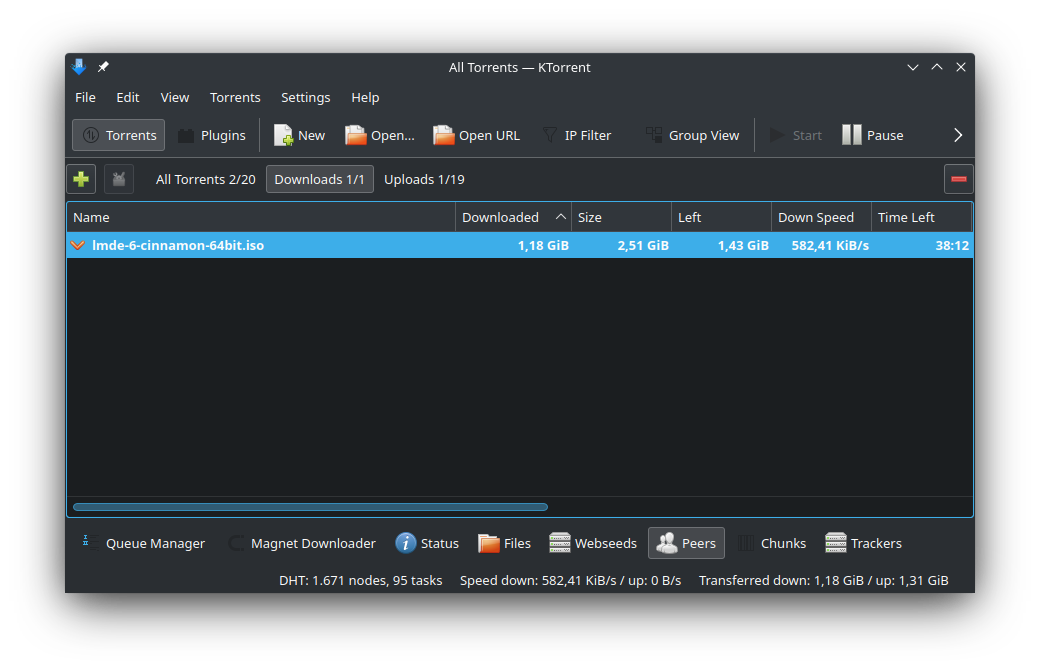
Task: Open the Plugins section
Action: coord(212,135)
